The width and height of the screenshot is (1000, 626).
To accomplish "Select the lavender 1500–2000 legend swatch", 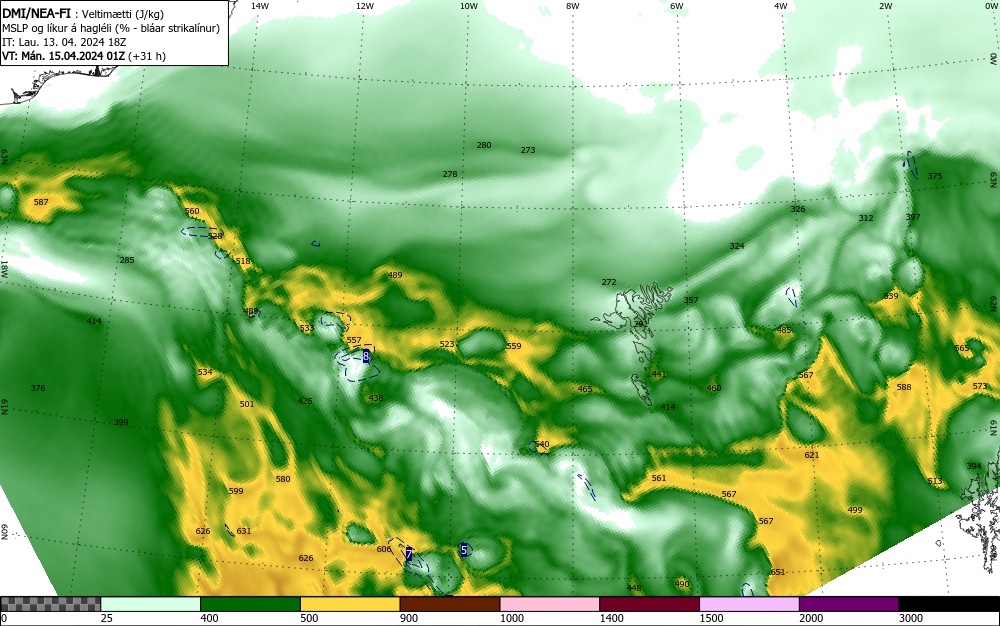I will click(749, 604).
